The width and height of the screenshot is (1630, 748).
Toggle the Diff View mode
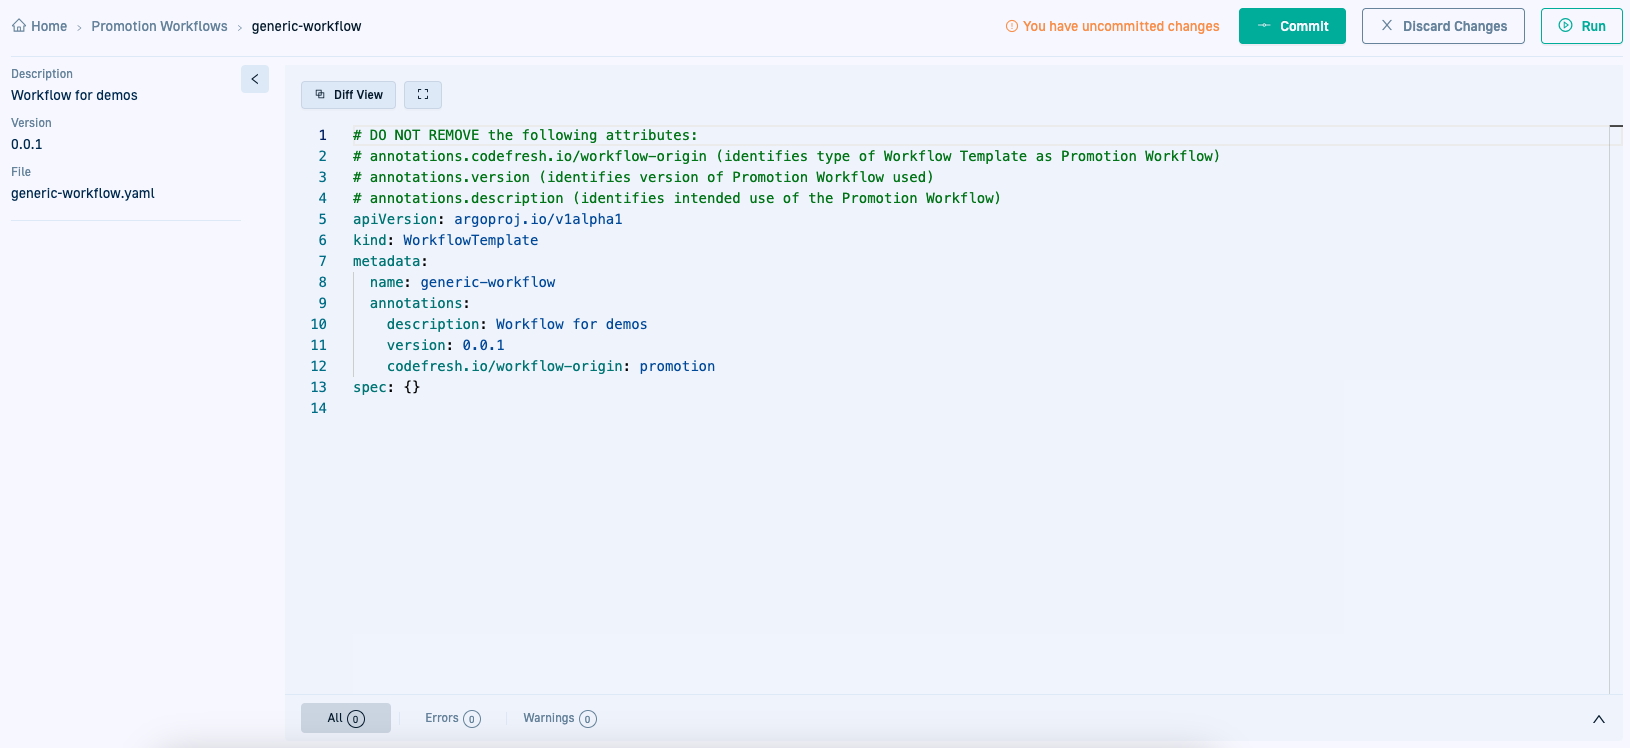point(348,95)
